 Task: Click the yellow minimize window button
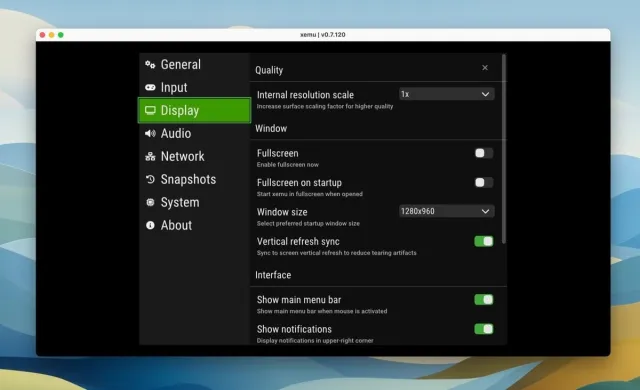pyautogui.click(x=51, y=35)
